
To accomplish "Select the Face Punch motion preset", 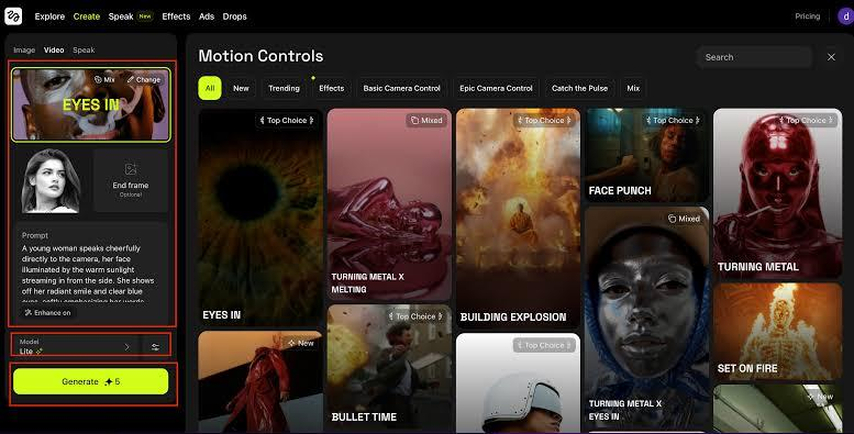I will 647,155.
